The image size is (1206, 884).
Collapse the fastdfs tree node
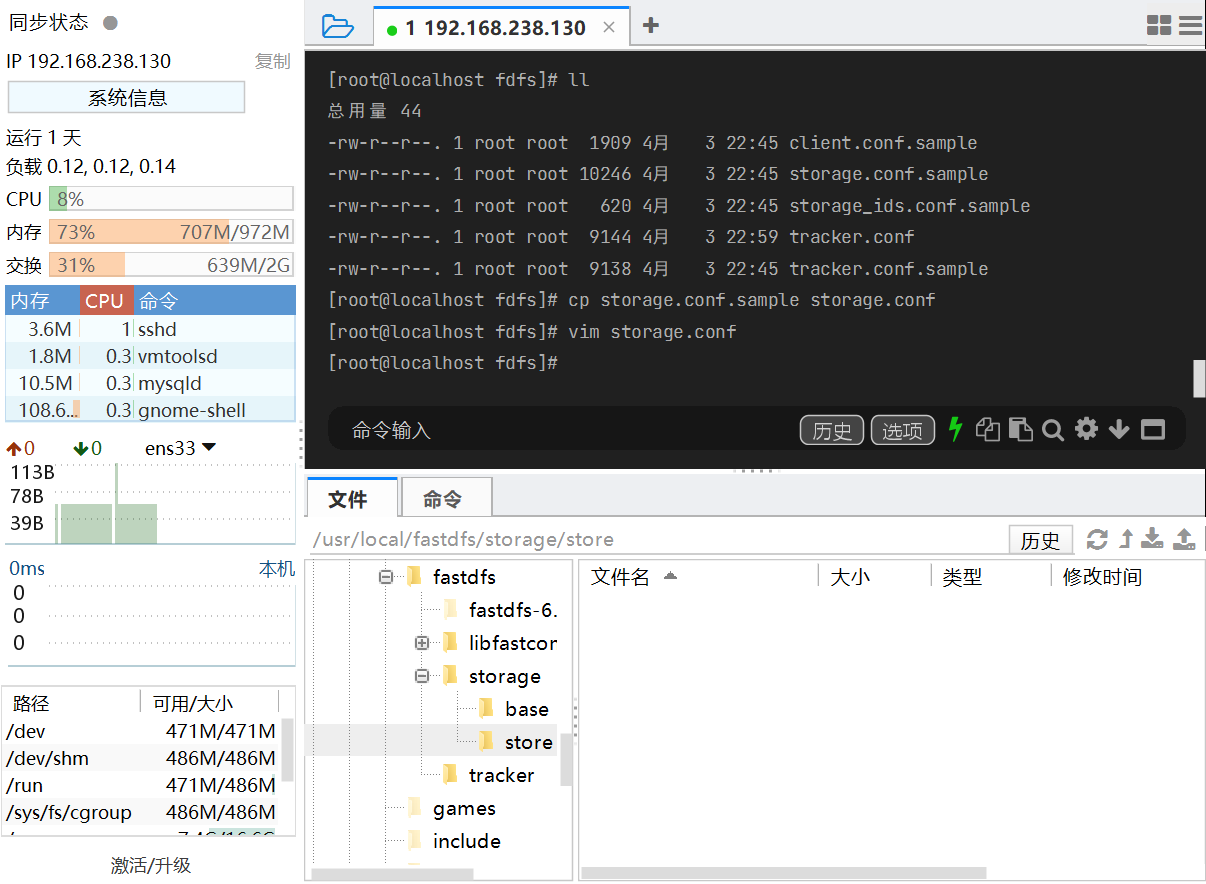click(386, 577)
